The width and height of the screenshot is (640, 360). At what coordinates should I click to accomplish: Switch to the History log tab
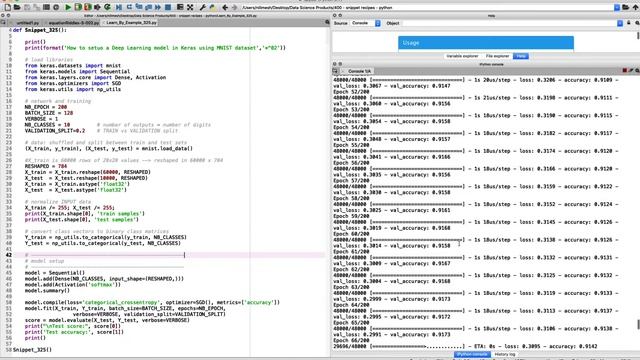pos(505,354)
